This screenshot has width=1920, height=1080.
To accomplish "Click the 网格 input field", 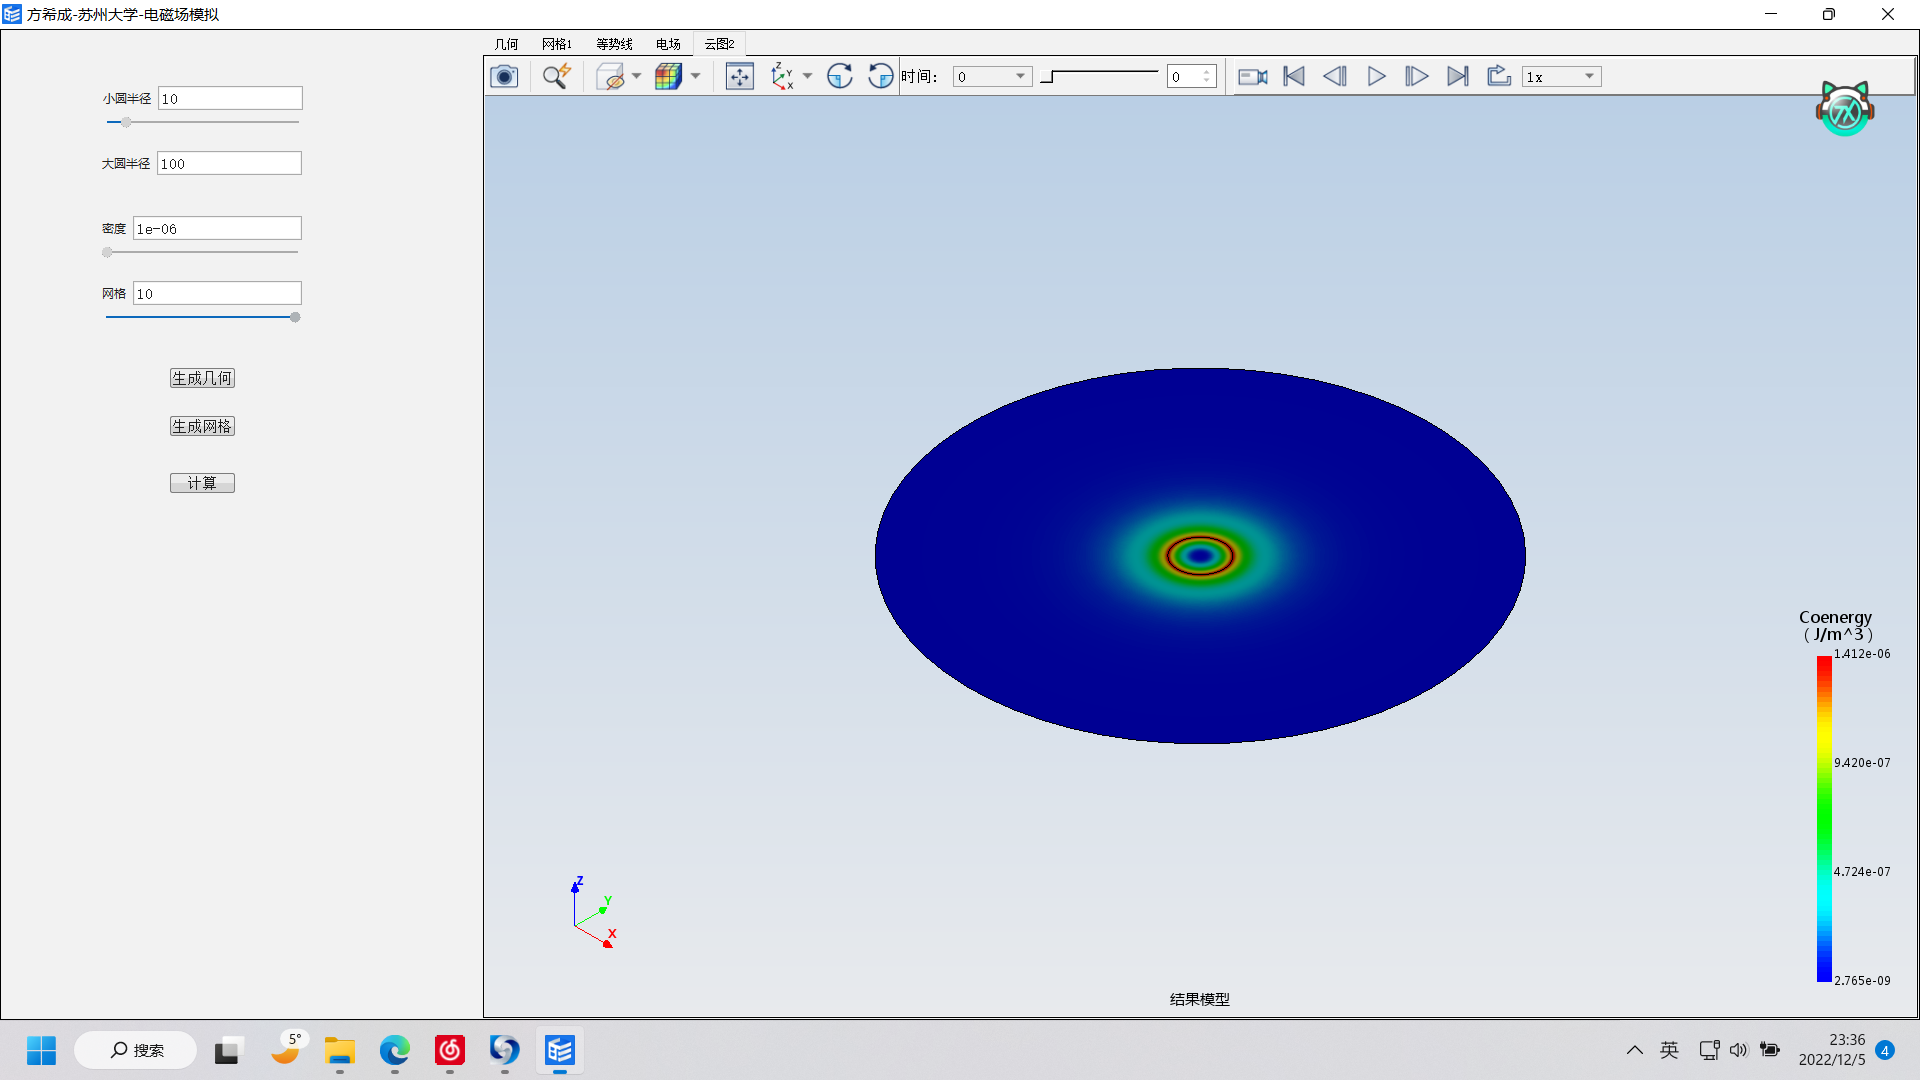I will pyautogui.click(x=217, y=293).
